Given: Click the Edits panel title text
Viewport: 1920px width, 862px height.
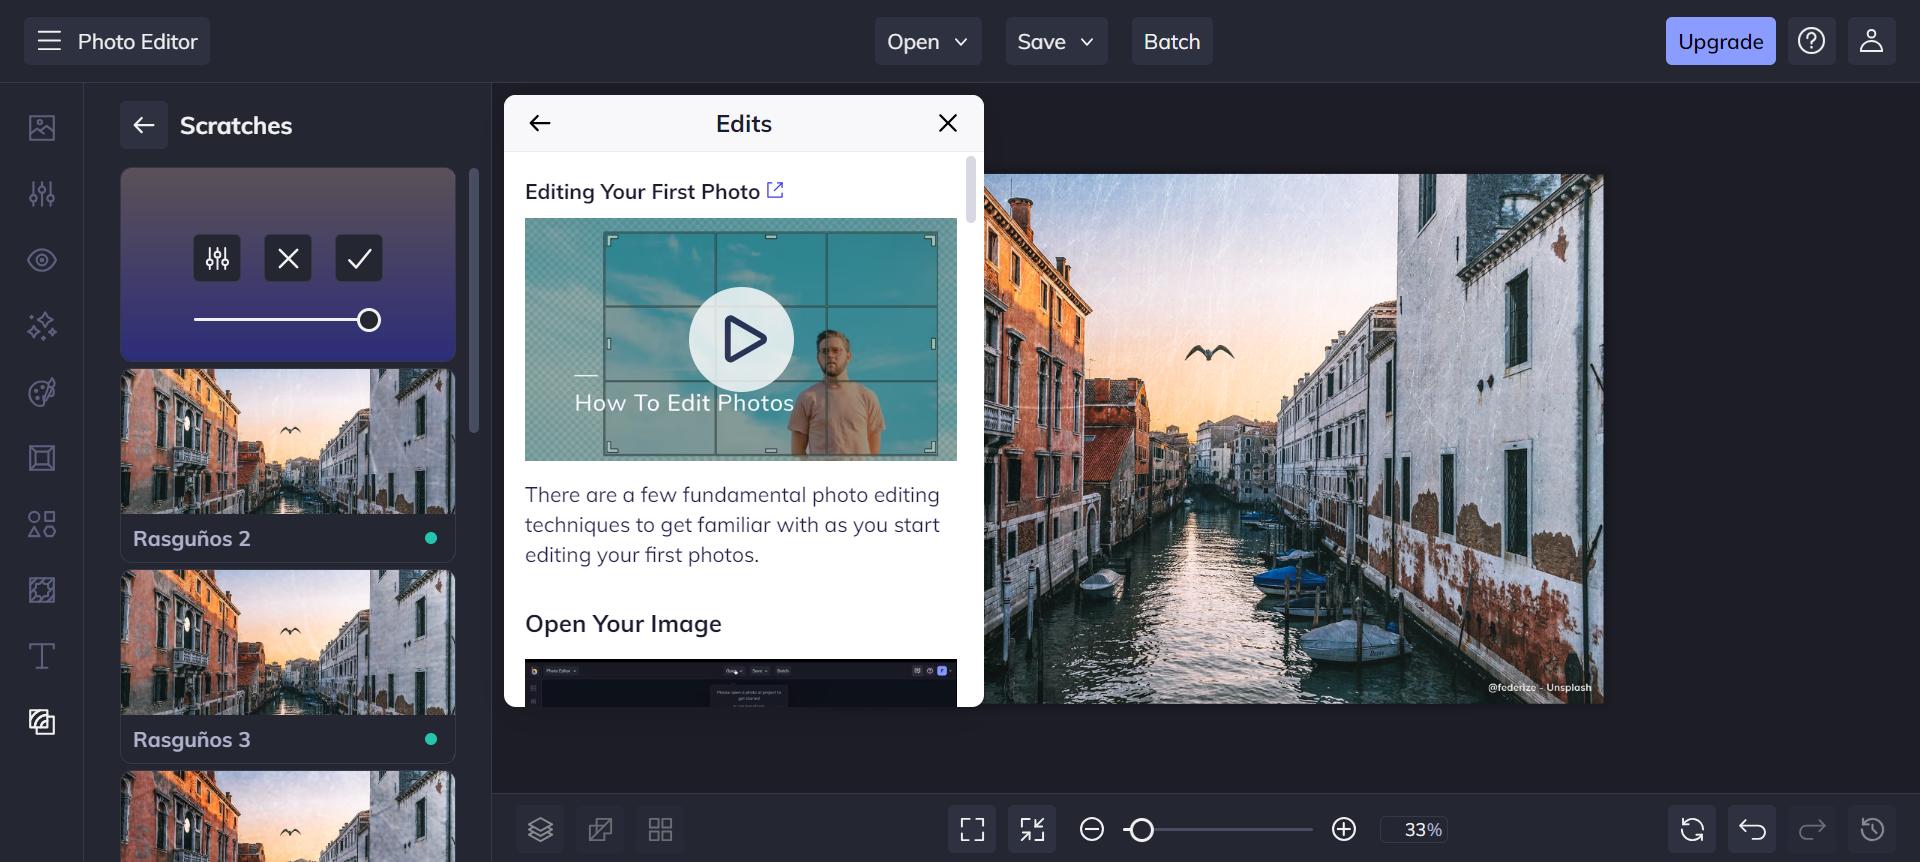Looking at the screenshot, I should coord(744,123).
